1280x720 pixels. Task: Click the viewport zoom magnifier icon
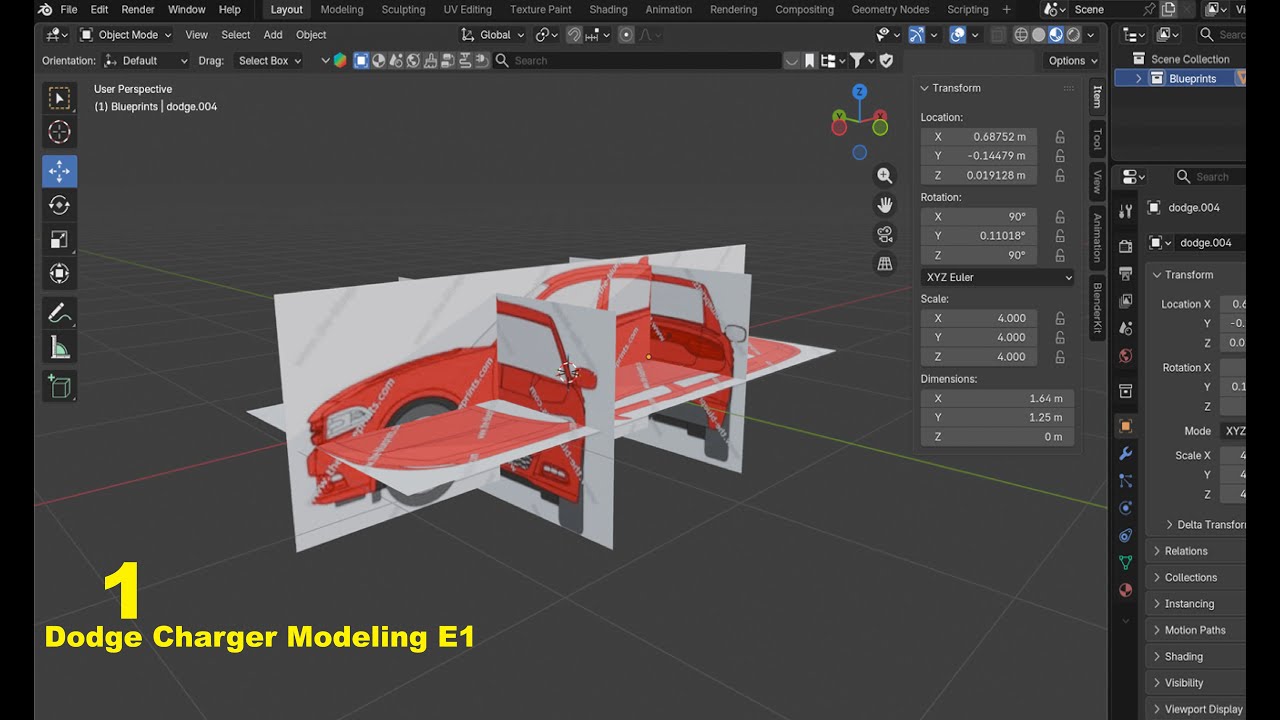pyautogui.click(x=885, y=175)
